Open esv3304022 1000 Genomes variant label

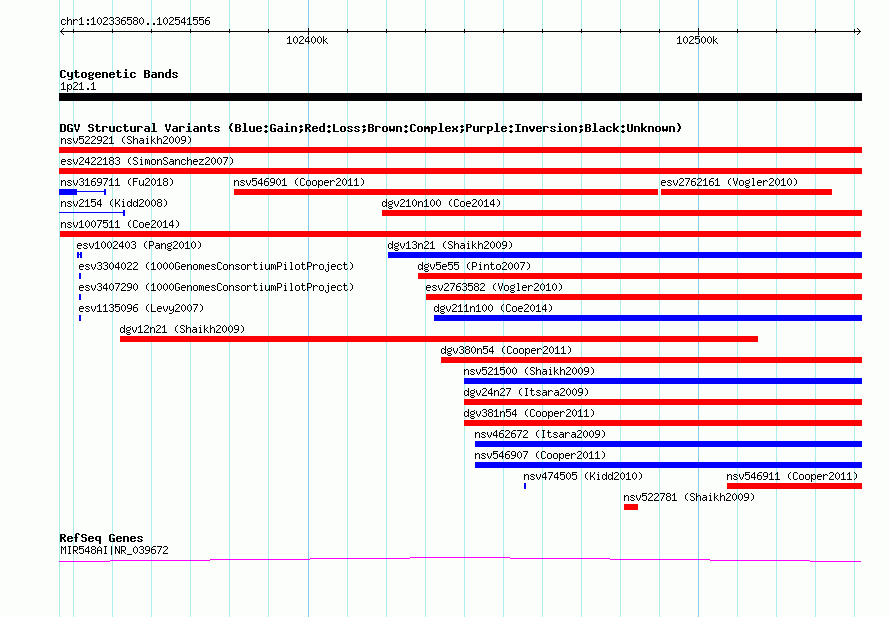[216, 266]
